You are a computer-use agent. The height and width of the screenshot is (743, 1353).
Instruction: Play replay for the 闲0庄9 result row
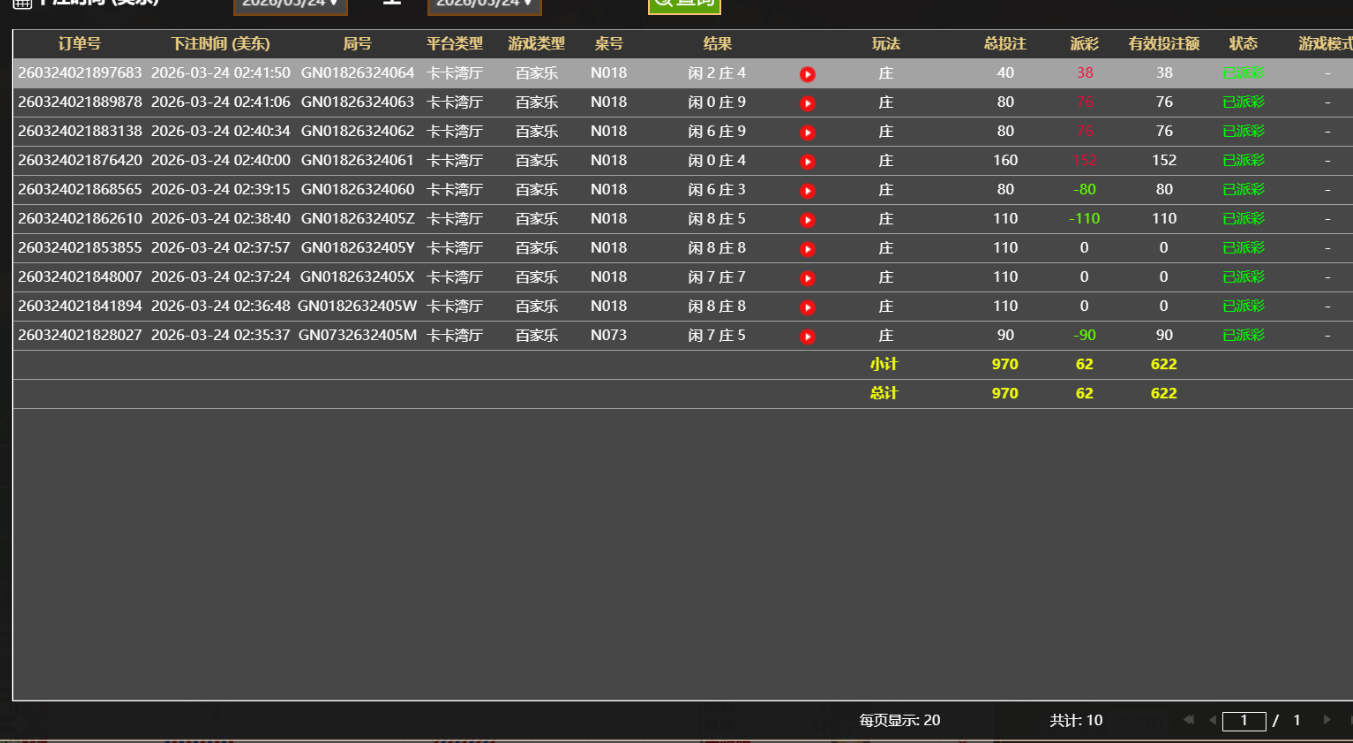click(807, 102)
